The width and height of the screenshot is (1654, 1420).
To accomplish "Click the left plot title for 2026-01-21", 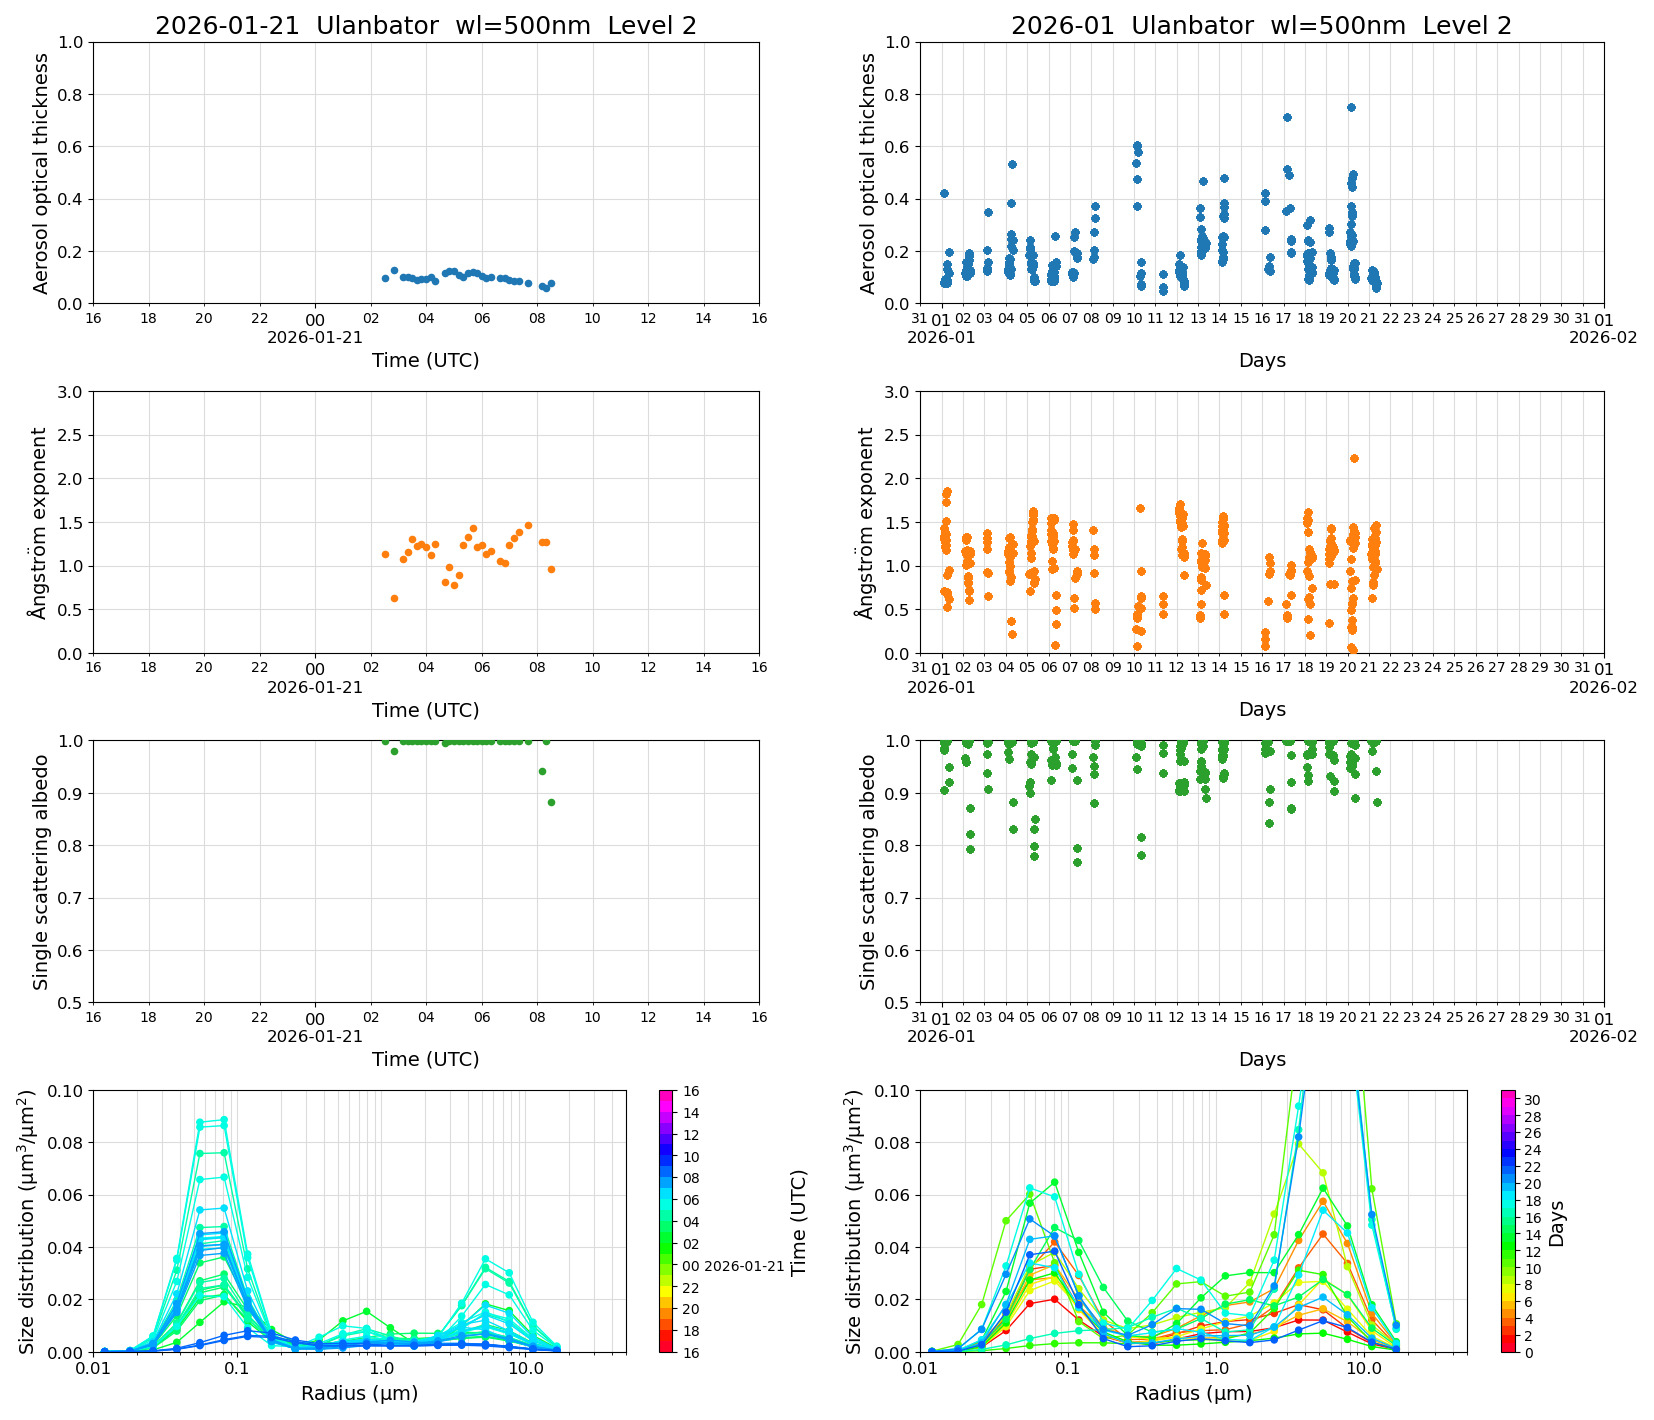I will 425,26.
